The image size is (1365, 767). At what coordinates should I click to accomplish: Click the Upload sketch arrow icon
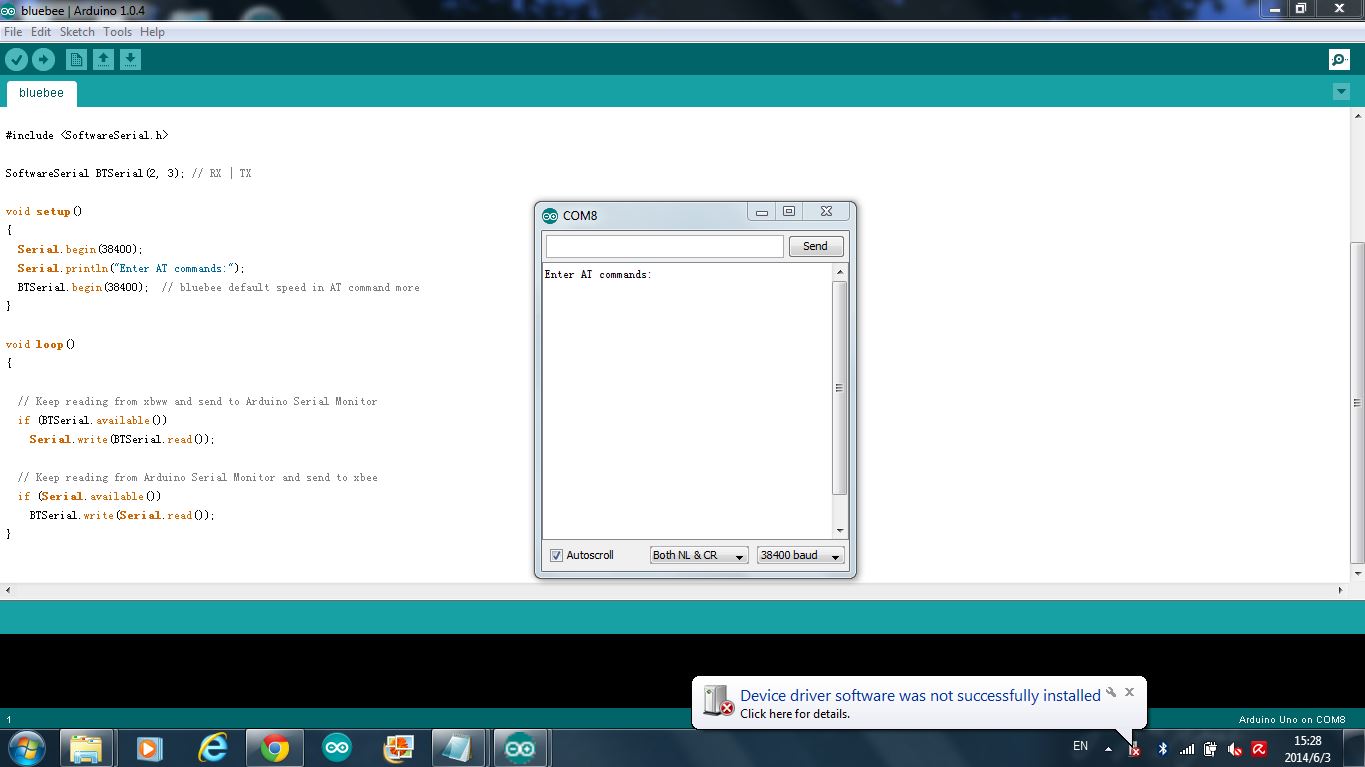click(x=43, y=60)
